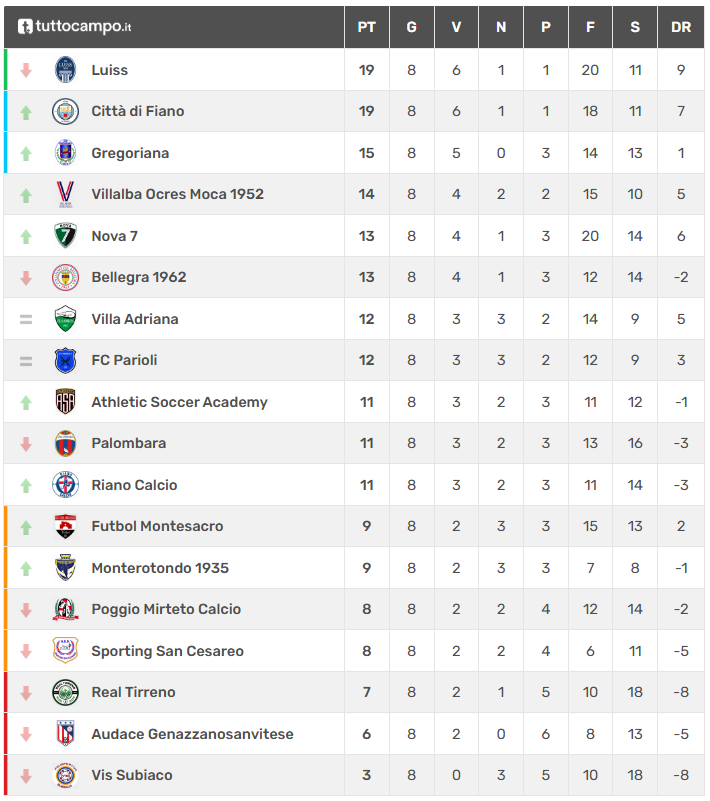Click the Villalba Ocres Moca crest
This screenshot has height=801, width=710.
[65, 194]
